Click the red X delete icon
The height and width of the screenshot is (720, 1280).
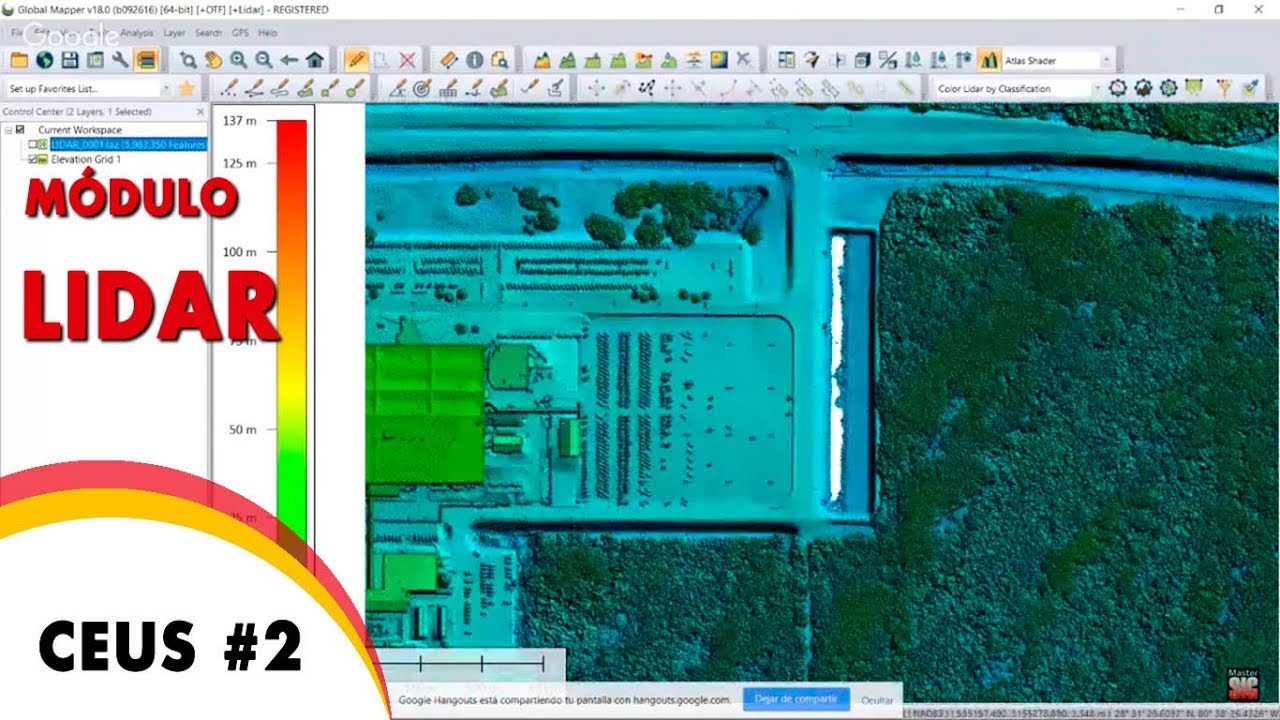click(x=407, y=60)
